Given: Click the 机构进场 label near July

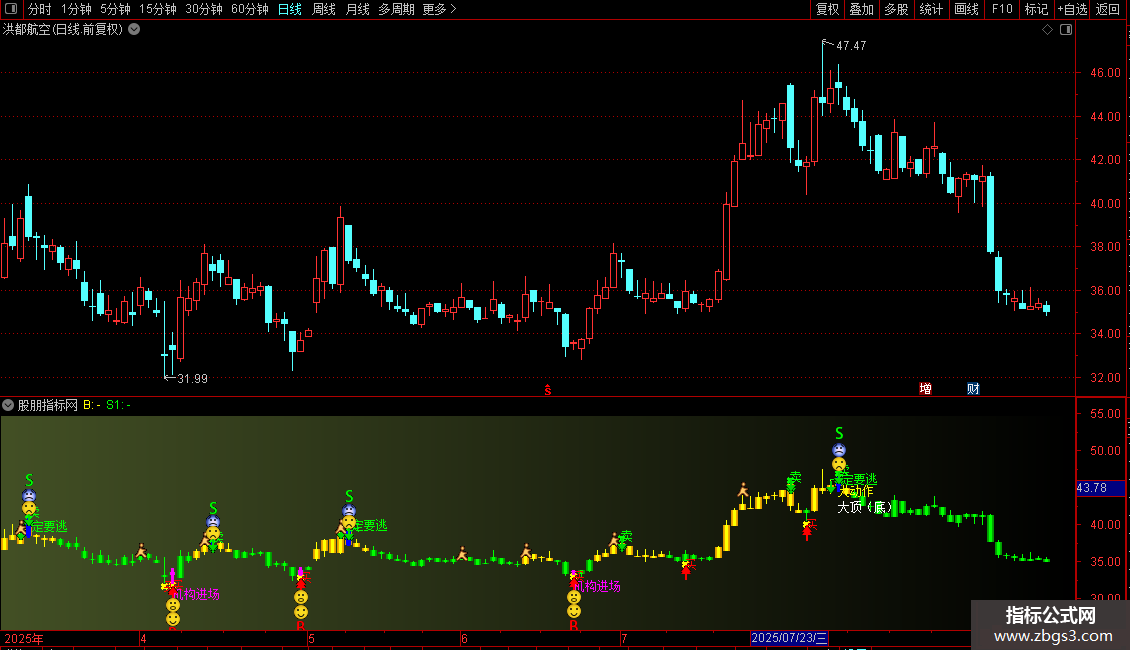Looking at the screenshot, I should (x=598, y=586).
